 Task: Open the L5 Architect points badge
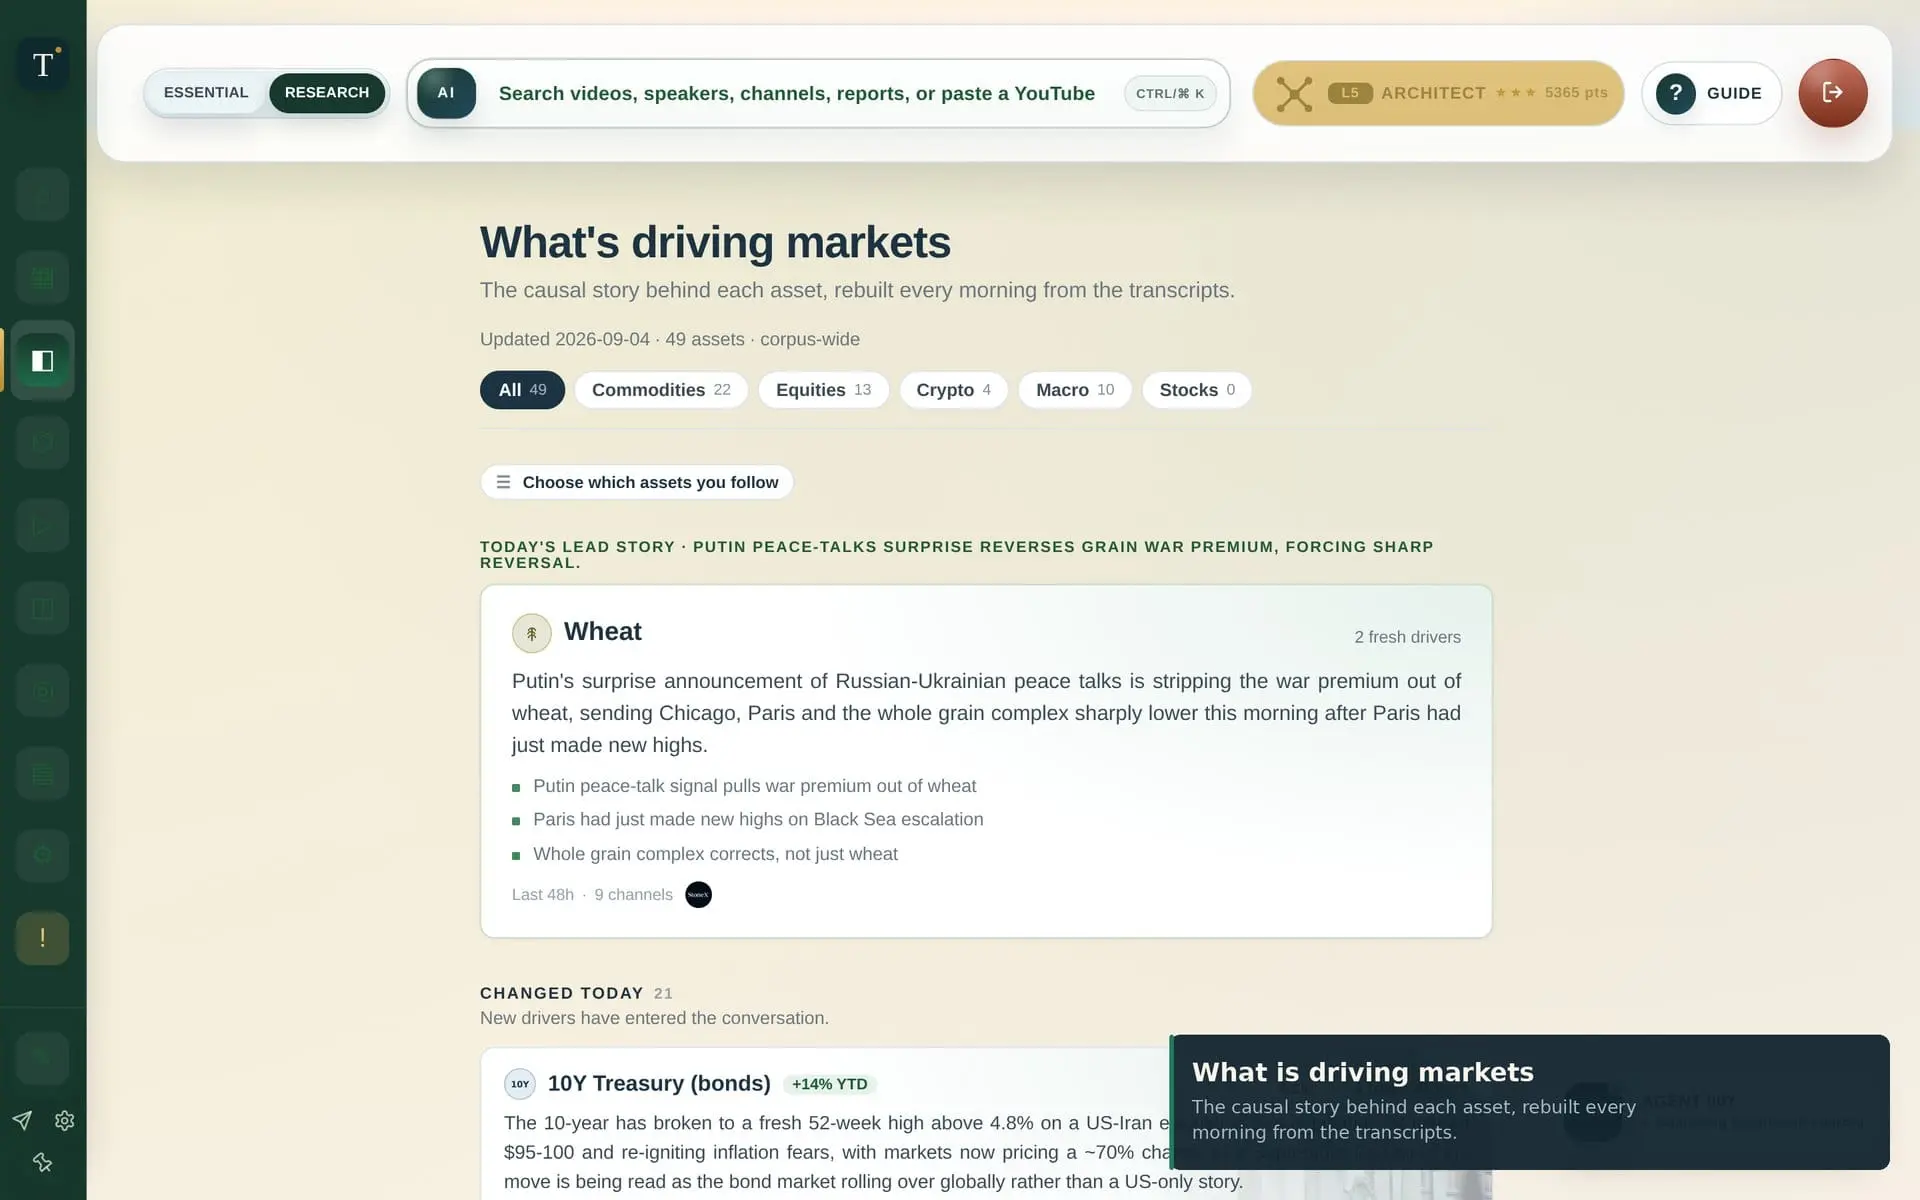[1438, 93]
